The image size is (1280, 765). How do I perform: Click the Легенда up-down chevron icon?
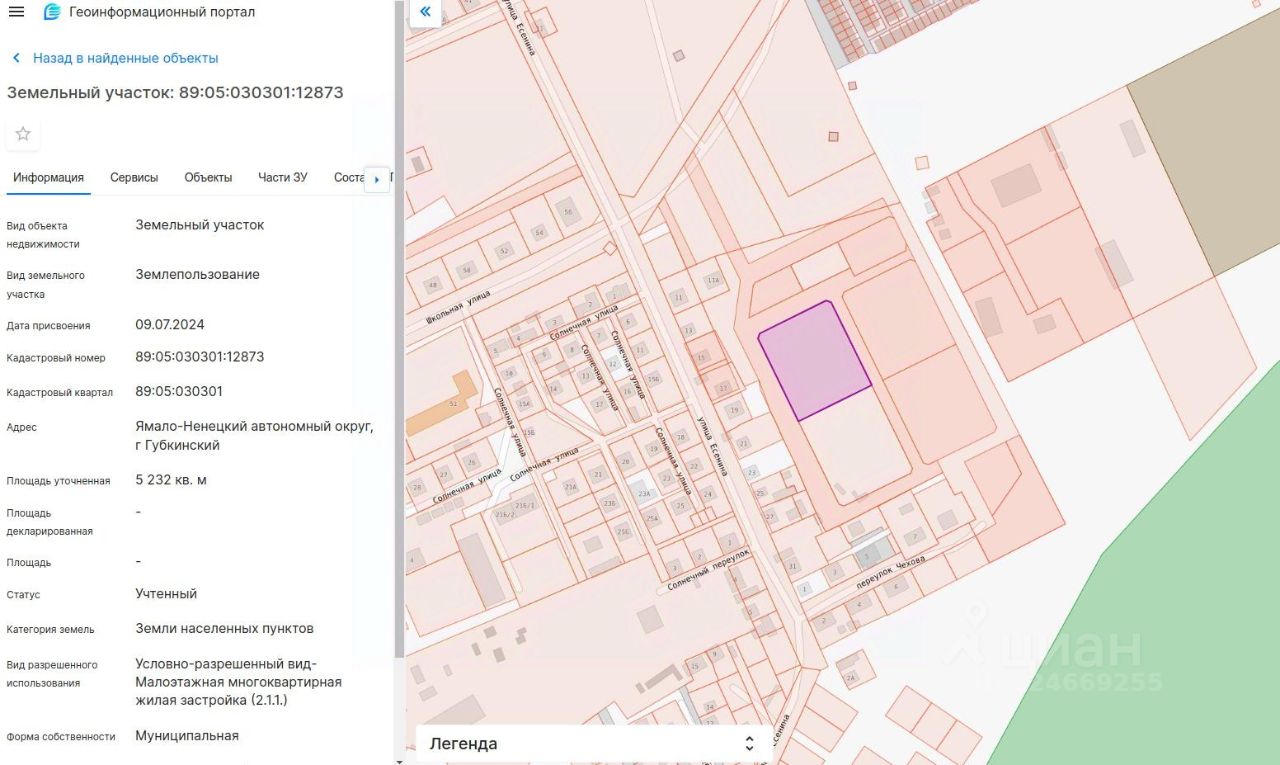click(x=749, y=743)
